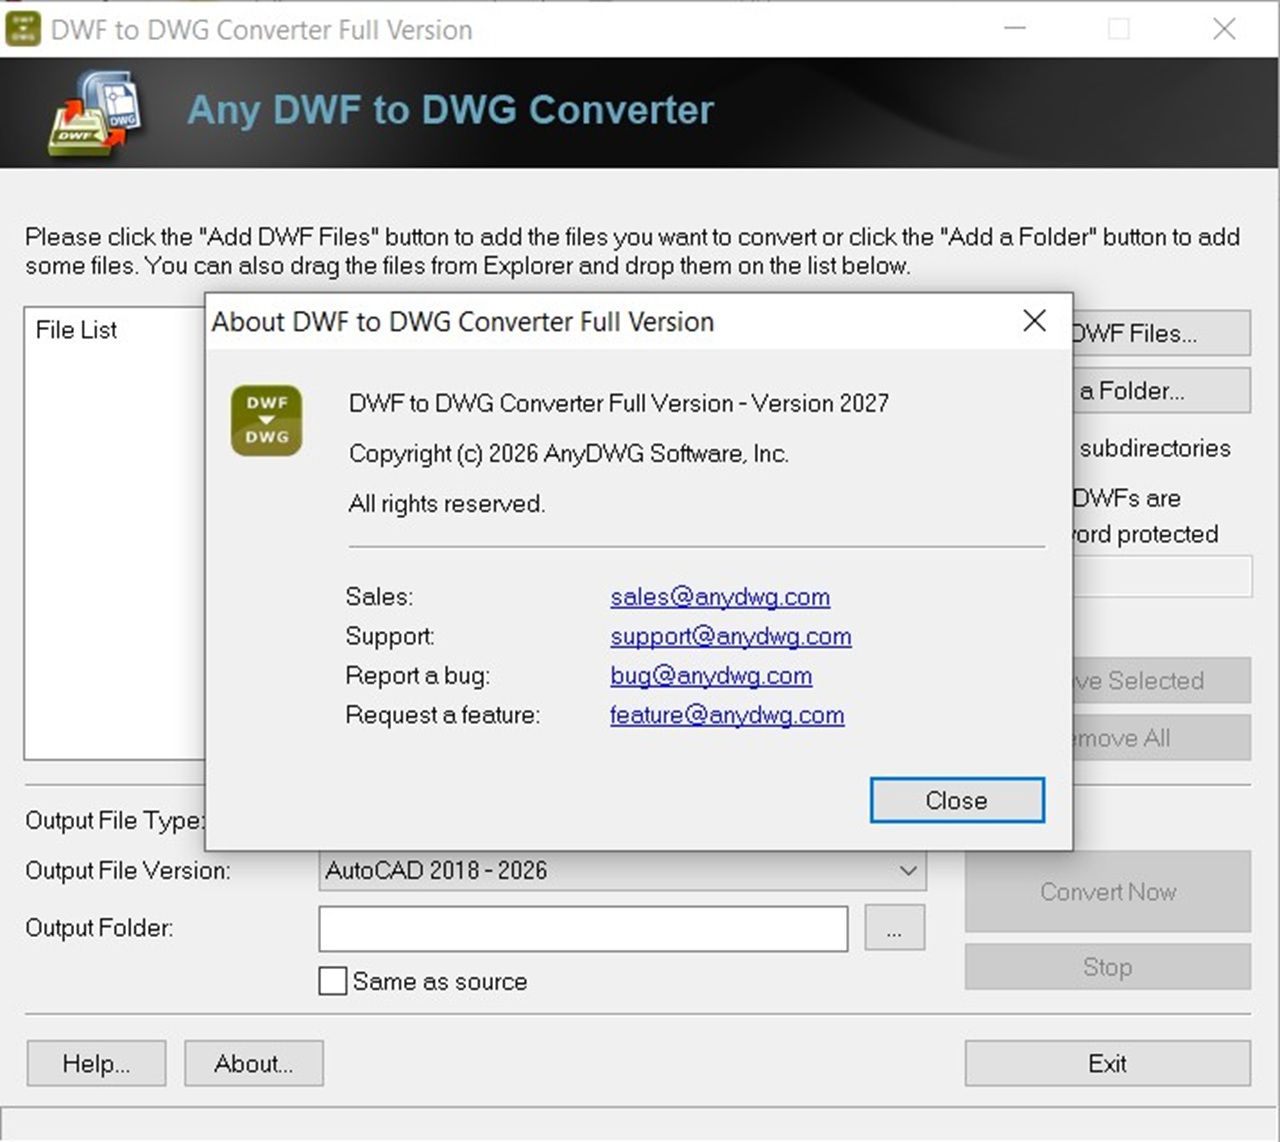Click the Remove Selected button
This screenshot has width=1280, height=1142.
pyautogui.click(x=1161, y=680)
